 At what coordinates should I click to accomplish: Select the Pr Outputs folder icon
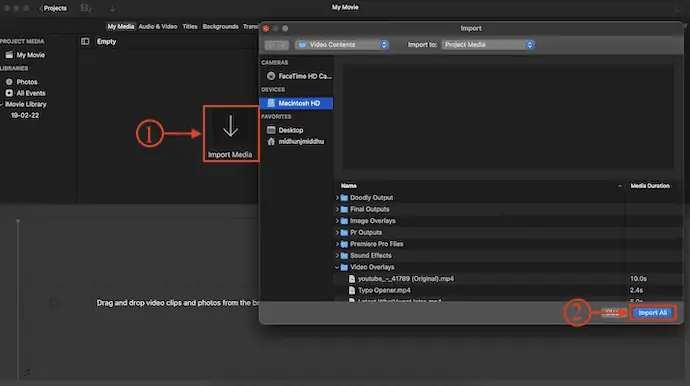(344, 232)
